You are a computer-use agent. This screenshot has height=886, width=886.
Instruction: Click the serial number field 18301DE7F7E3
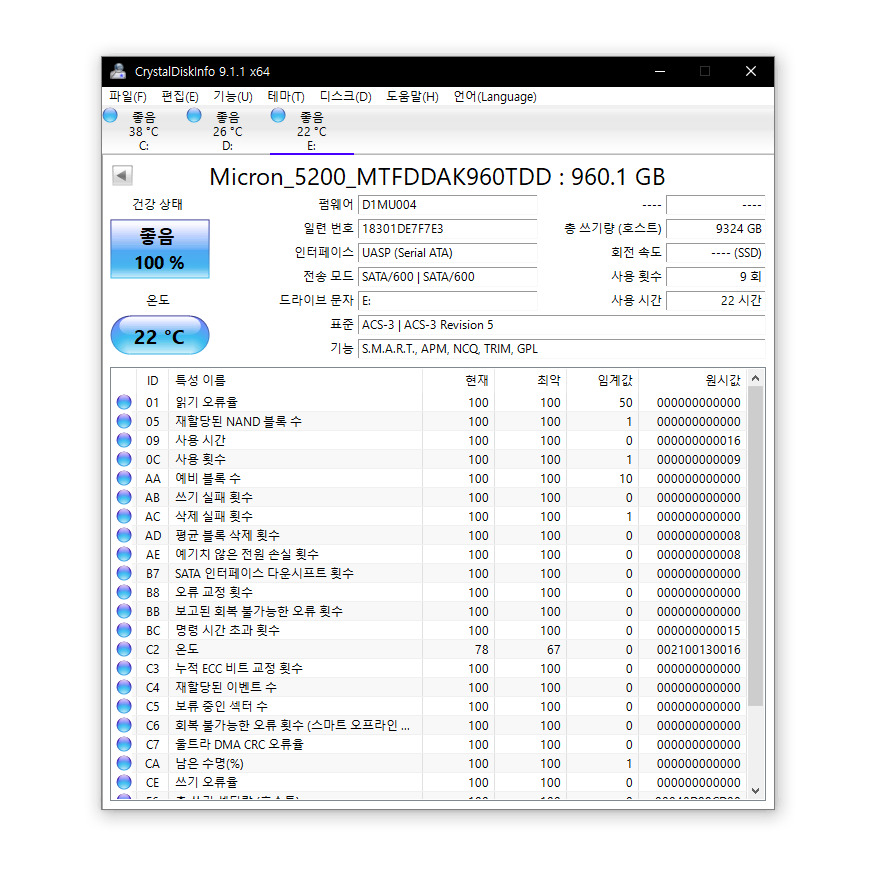coord(448,229)
